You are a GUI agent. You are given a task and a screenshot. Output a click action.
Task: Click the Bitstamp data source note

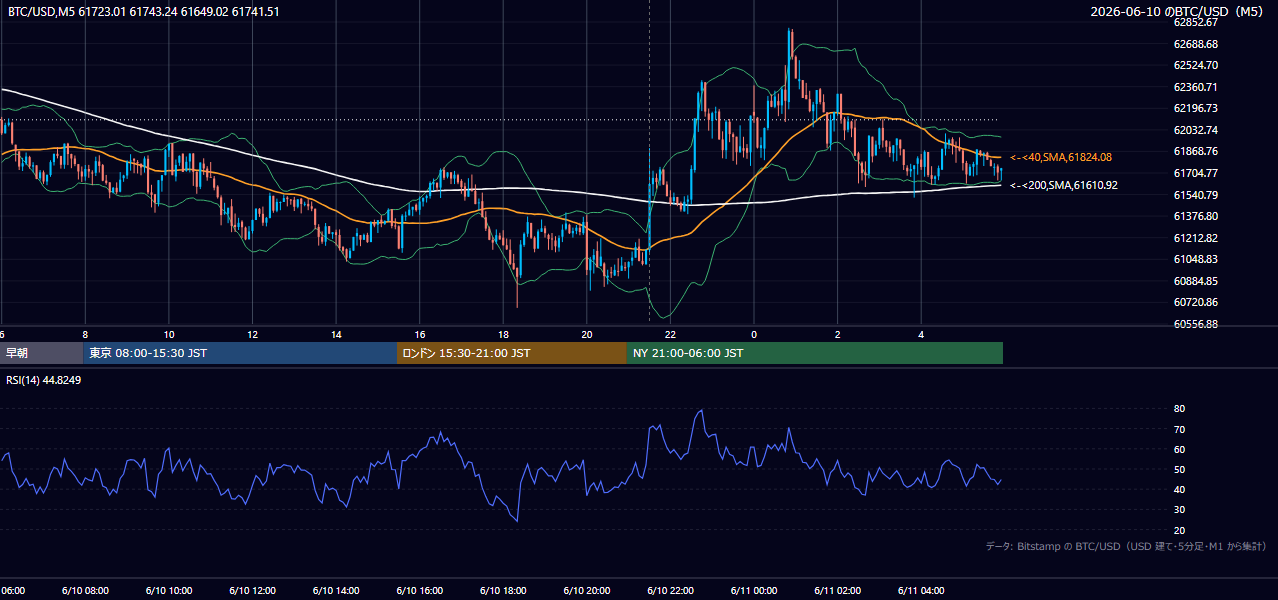(x=1126, y=546)
